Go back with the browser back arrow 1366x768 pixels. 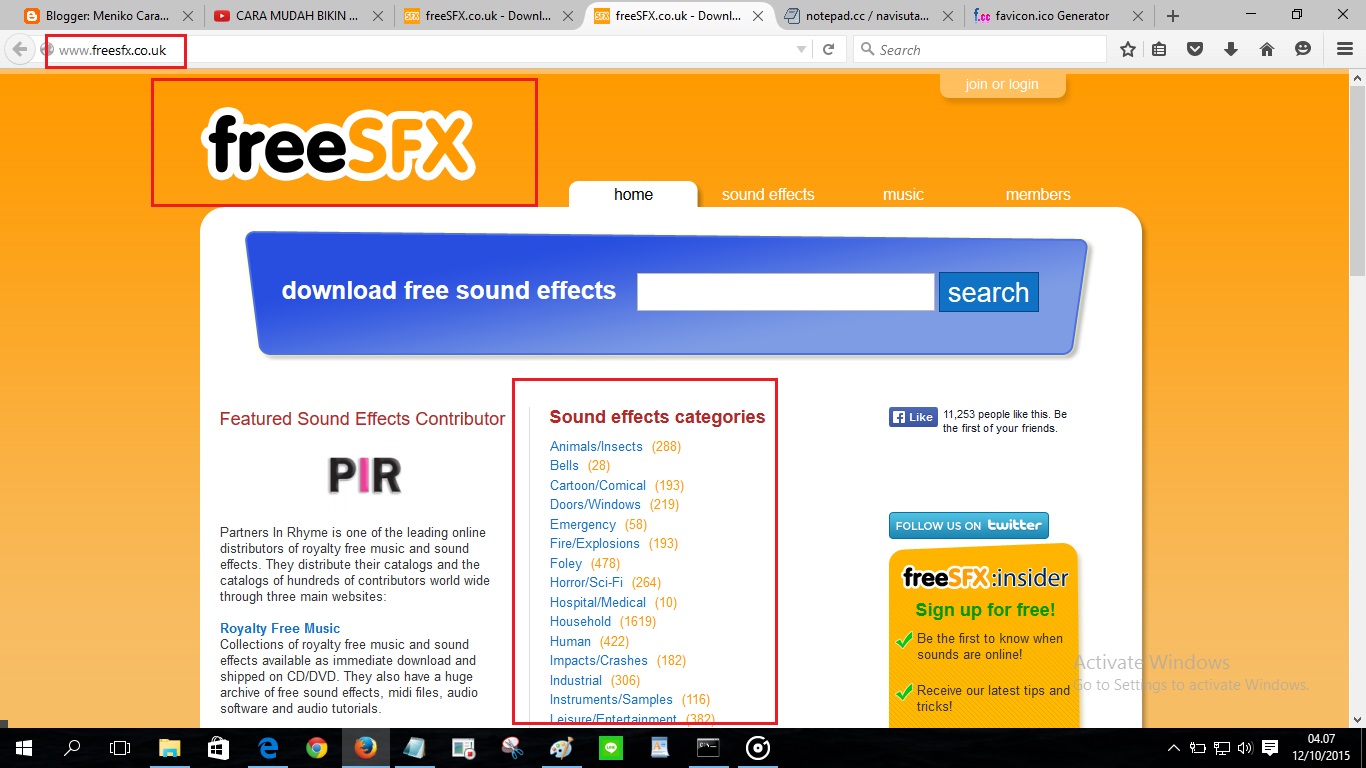[20, 49]
